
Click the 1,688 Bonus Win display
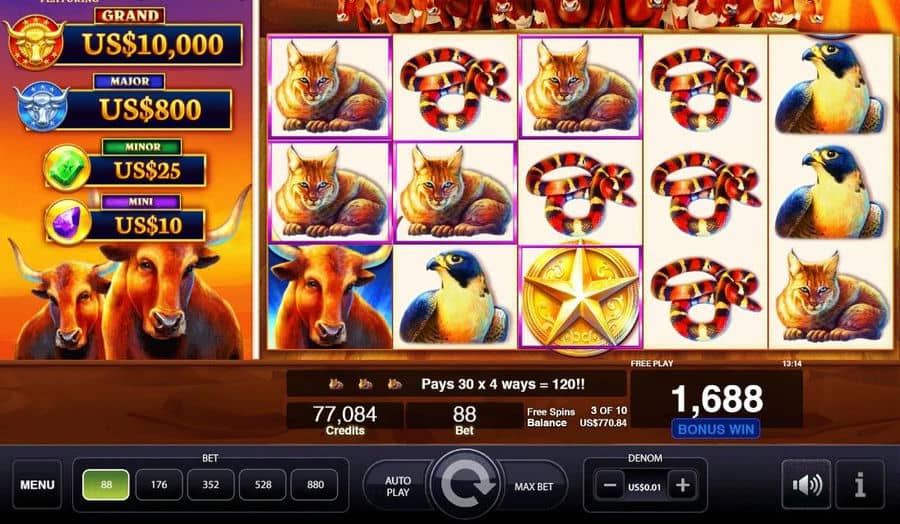click(716, 406)
